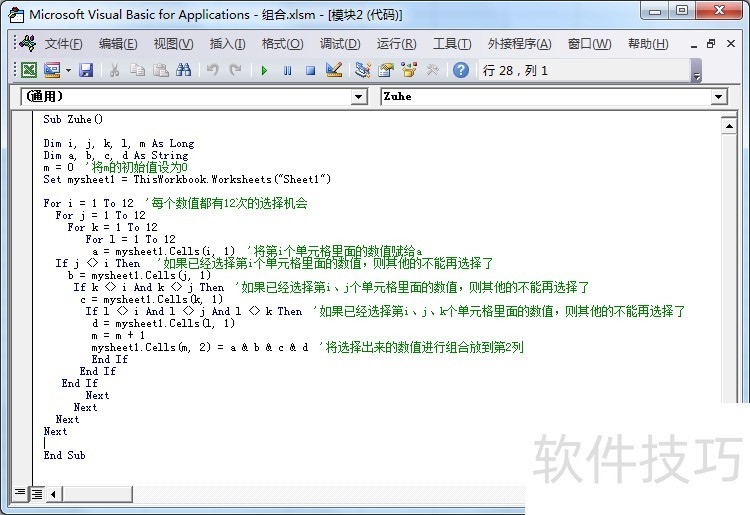
Task: Click the 'Set mysheet1' code line
Action: [x=187, y=179]
